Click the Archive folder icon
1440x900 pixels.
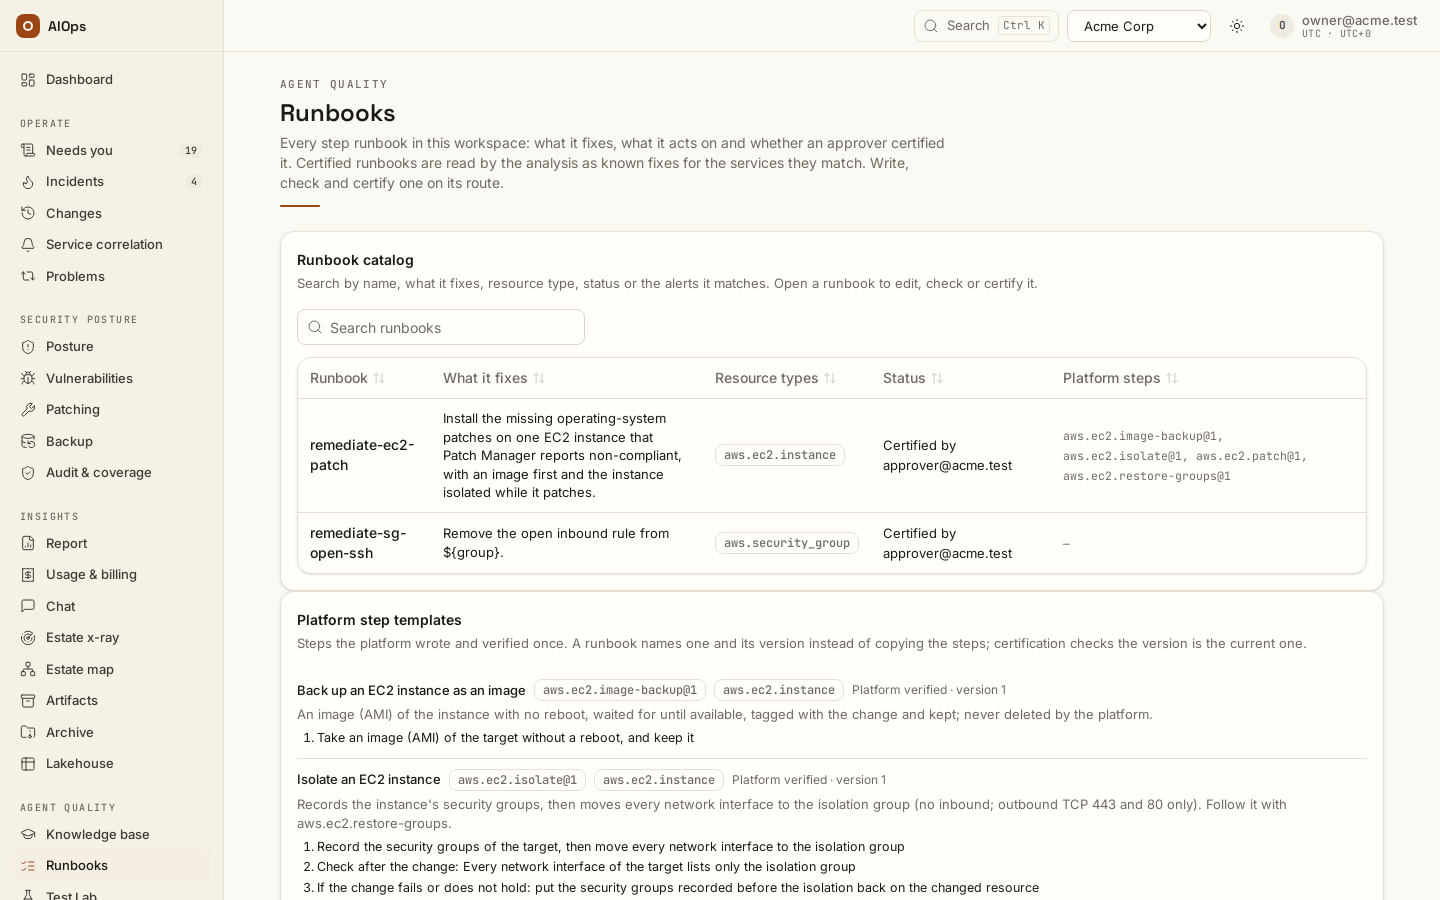tap(28, 732)
